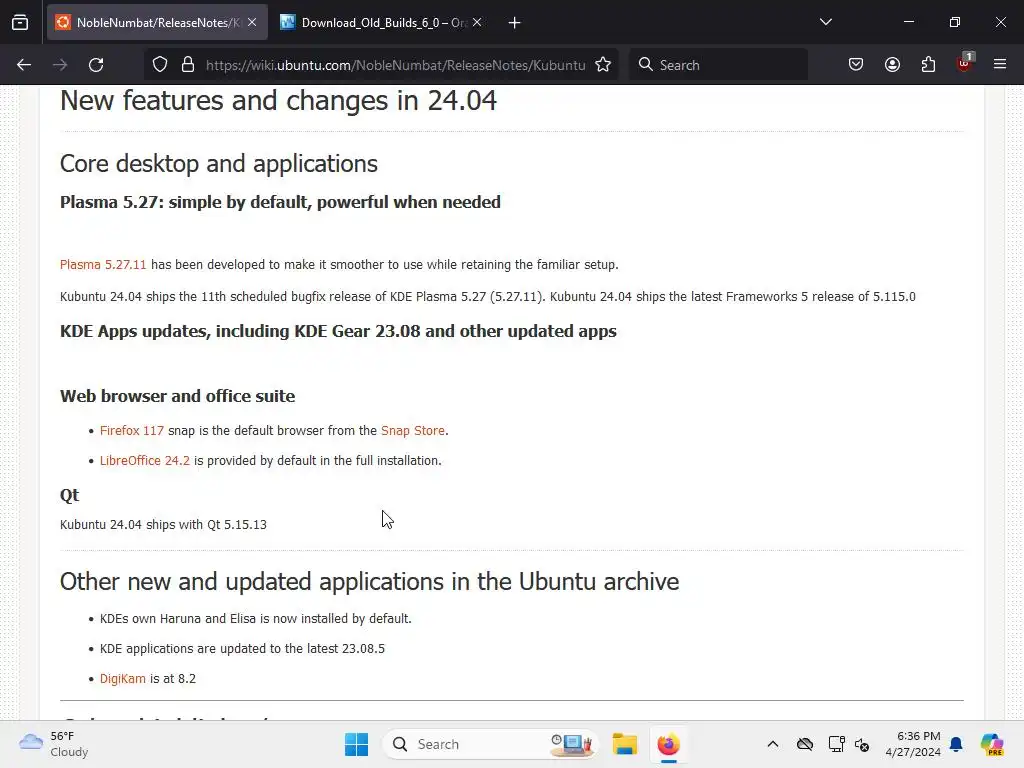Open the clock showing 6:36 PM

pyautogui.click(x=913, y=744)
